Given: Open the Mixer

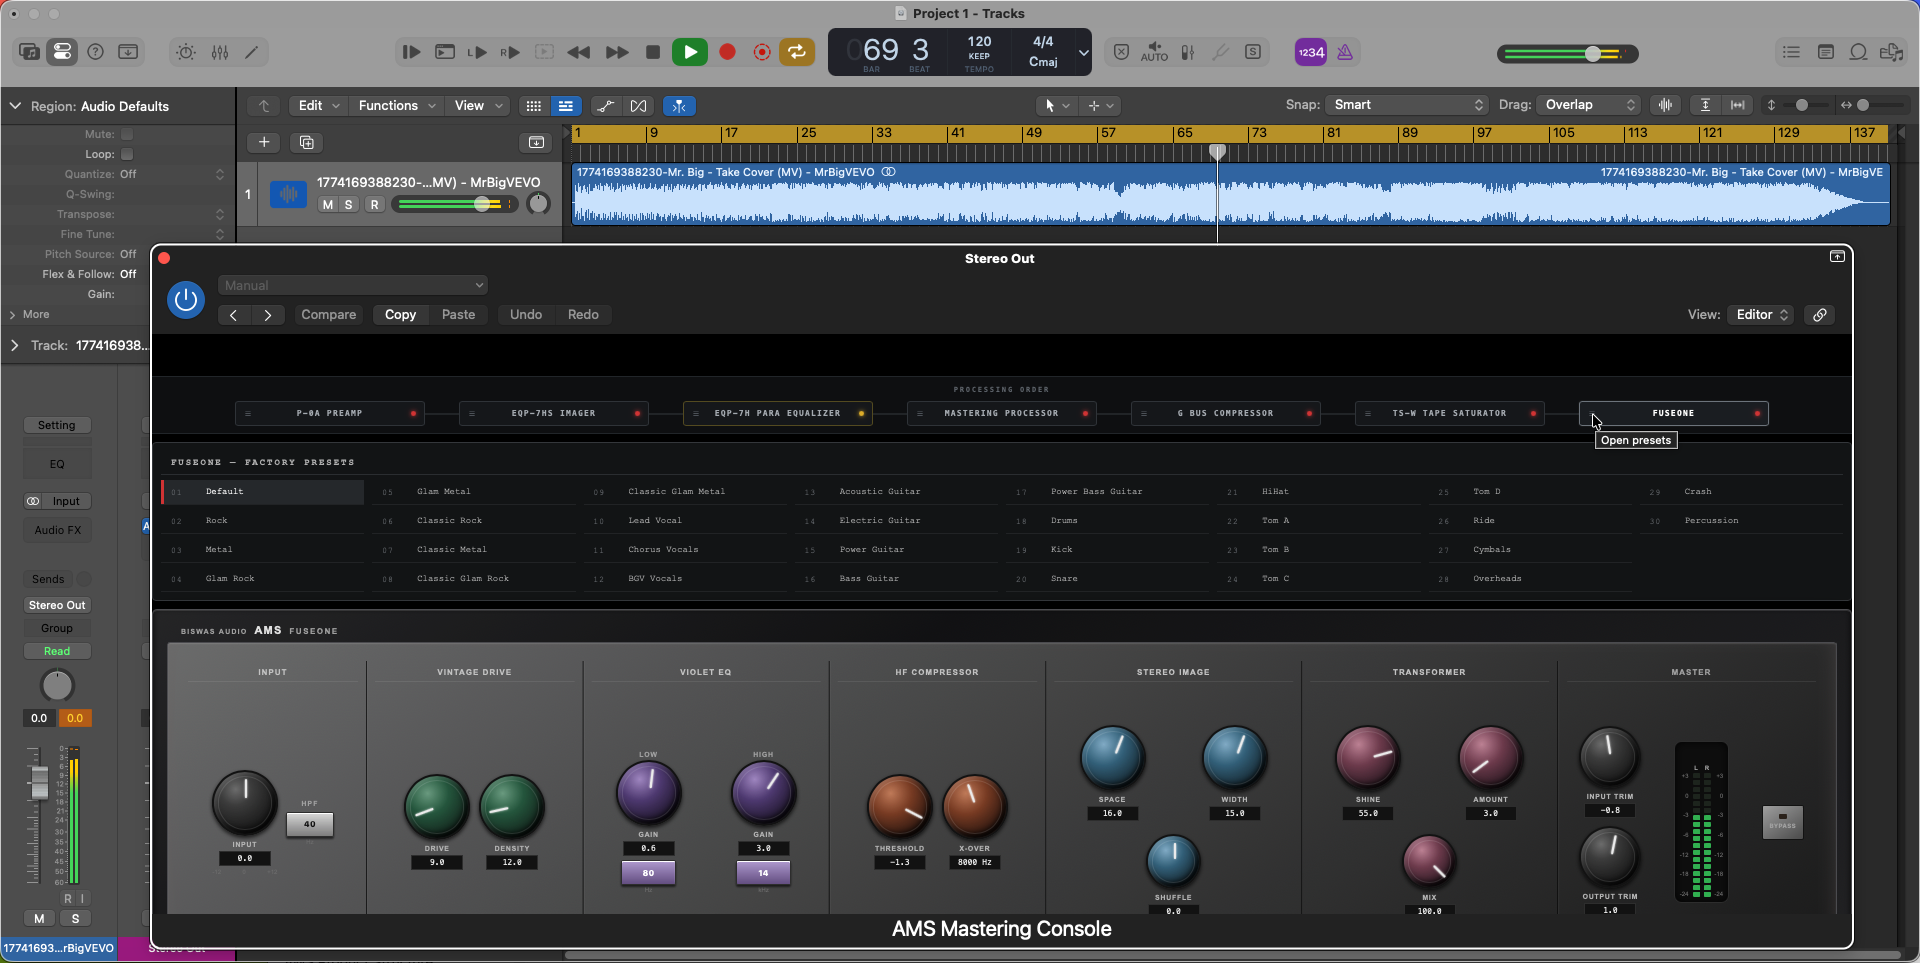Looking at the screenshot, I should [x=220, y=52].
